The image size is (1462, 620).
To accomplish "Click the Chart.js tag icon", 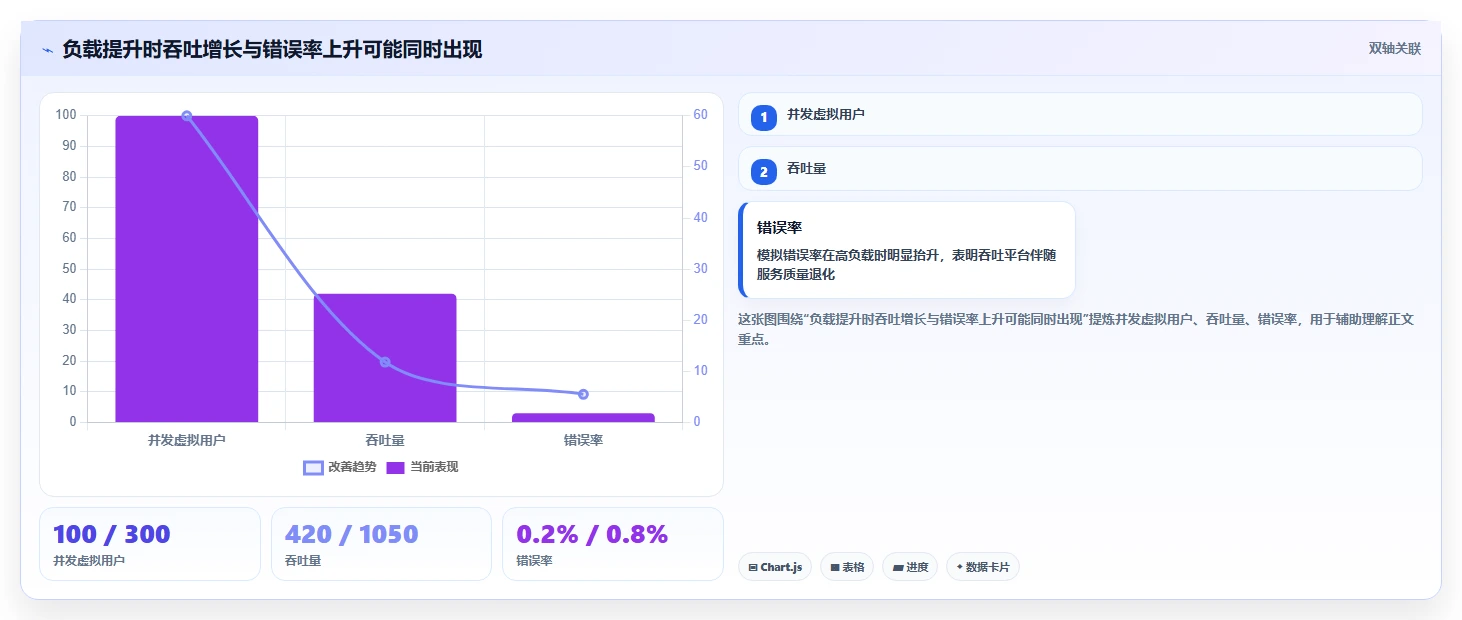I will (753, 568).
